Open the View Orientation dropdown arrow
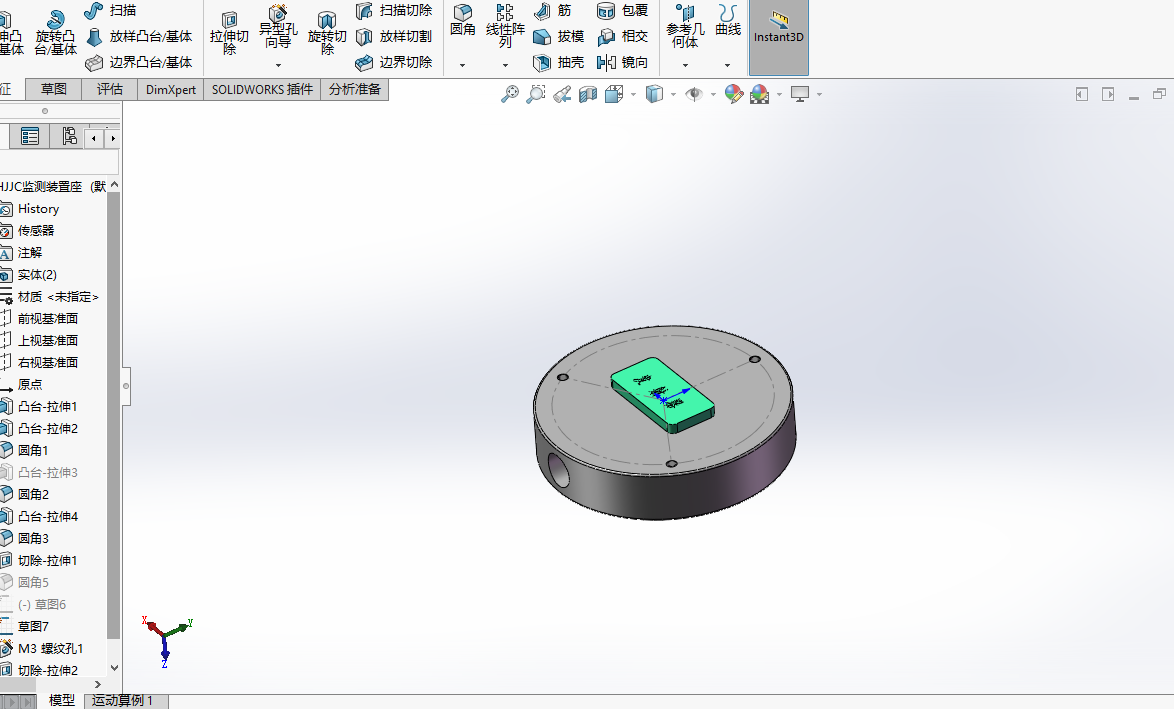This screenshot has height=709, width=1174. (x=633, y=94)
